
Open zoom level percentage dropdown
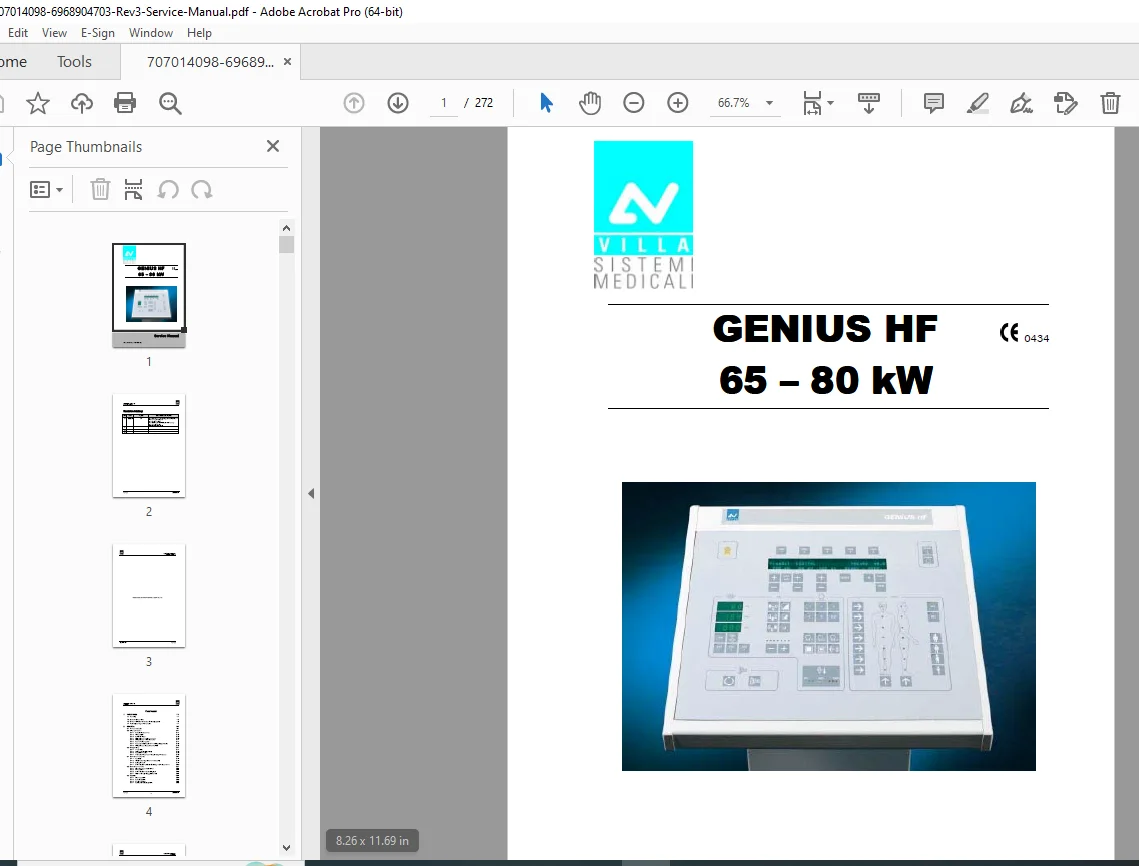(x=769, y=103)
